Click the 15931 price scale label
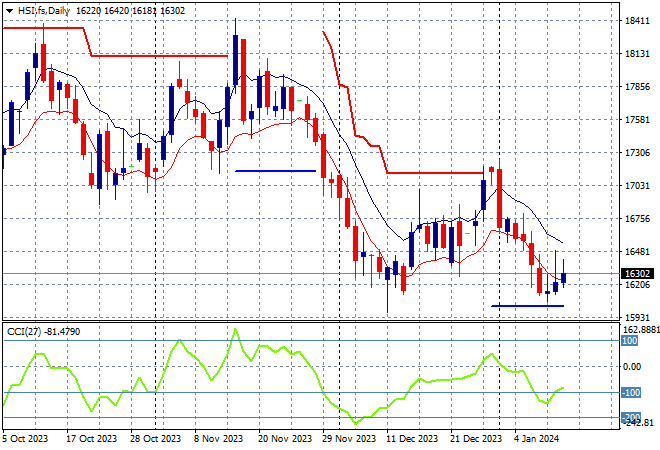Viewport: 660px width, 450px height. tap(637, 318)
